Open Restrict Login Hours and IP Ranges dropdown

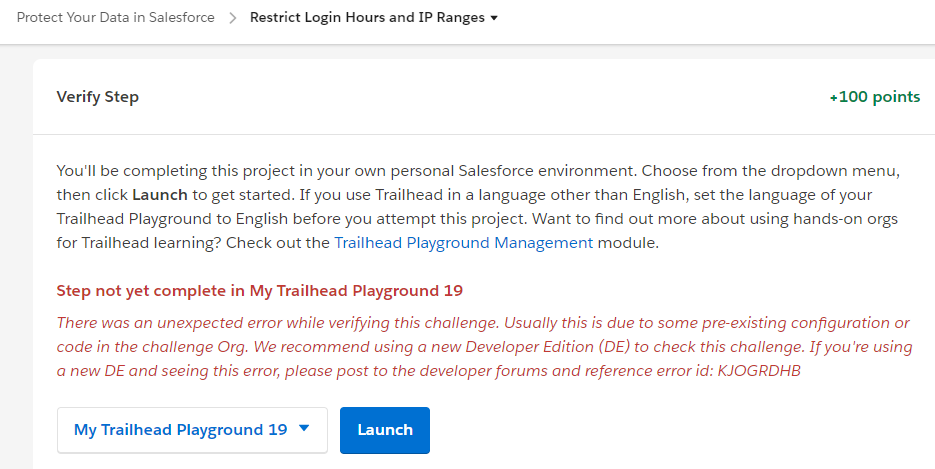tap(367, 17)
